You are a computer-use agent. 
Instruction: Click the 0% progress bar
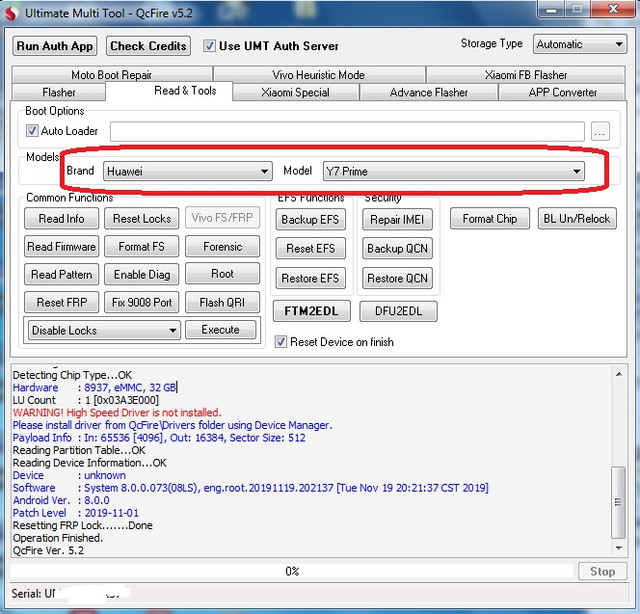[x=292, y=571]
